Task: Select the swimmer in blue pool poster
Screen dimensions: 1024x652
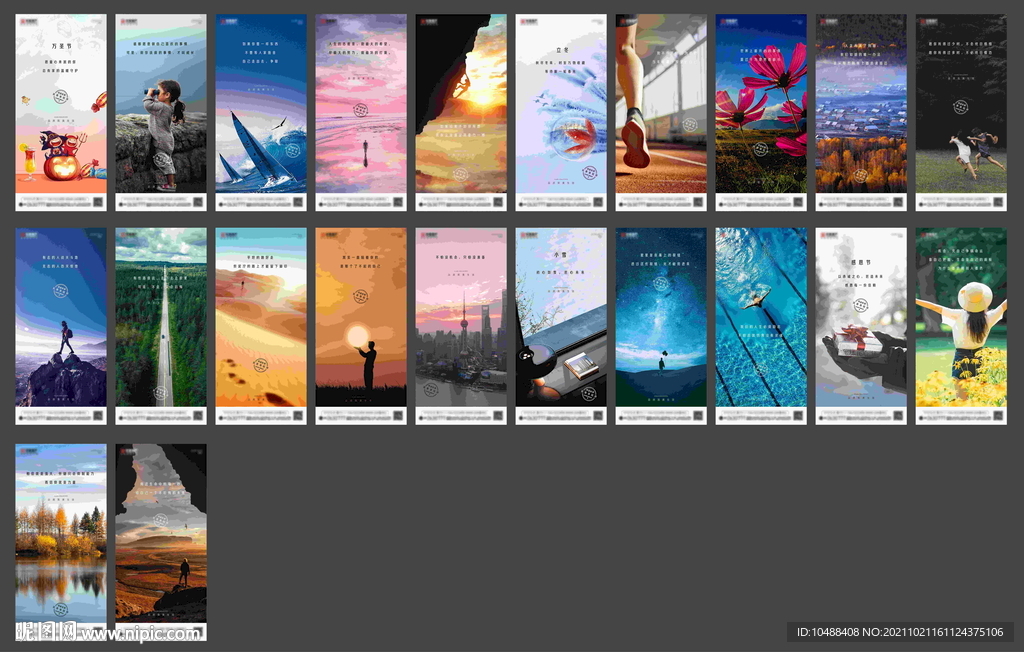Action: tap(761, 326)
